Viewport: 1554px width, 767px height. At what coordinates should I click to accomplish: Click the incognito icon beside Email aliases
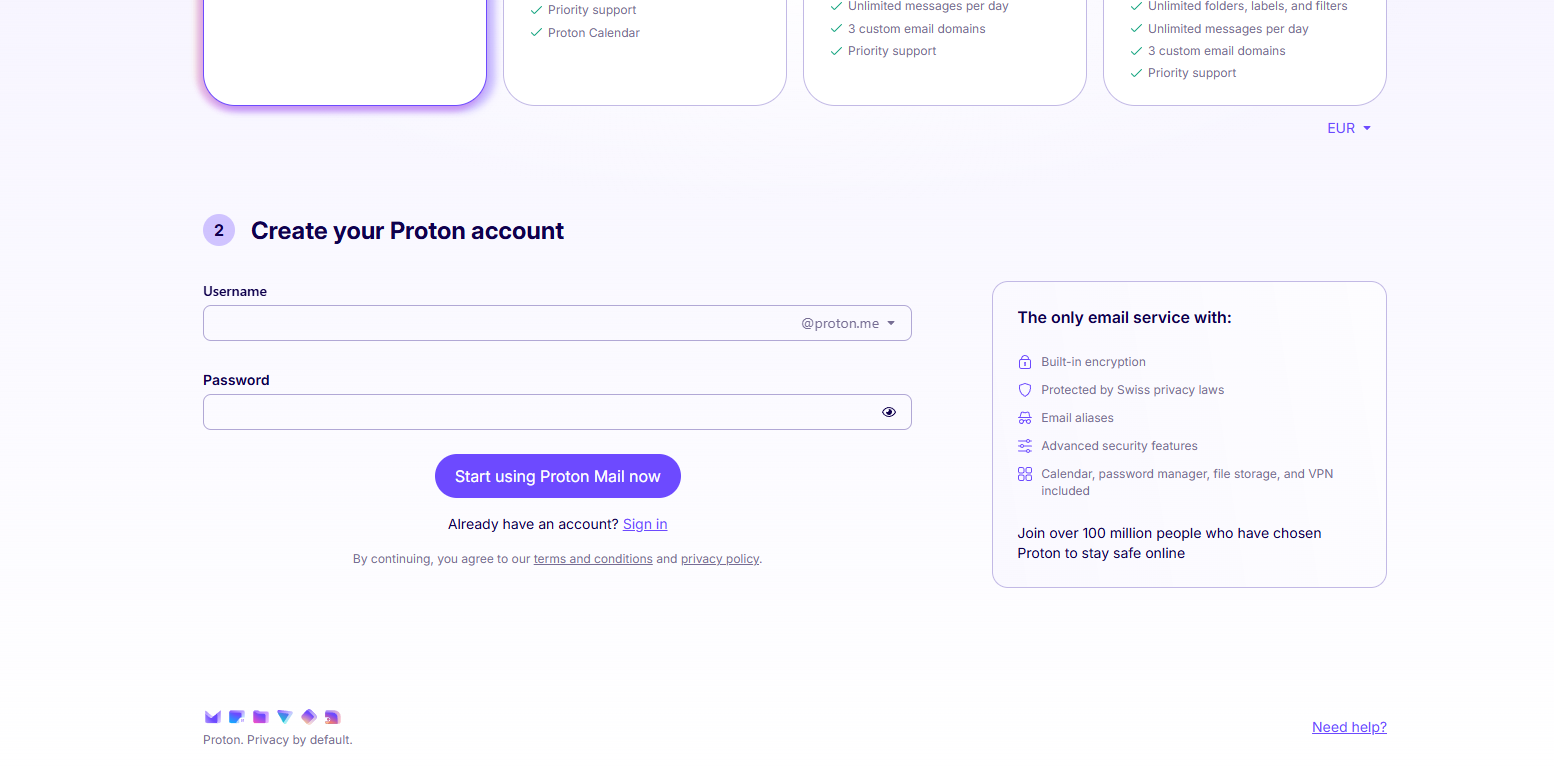tap(1024, 418)
